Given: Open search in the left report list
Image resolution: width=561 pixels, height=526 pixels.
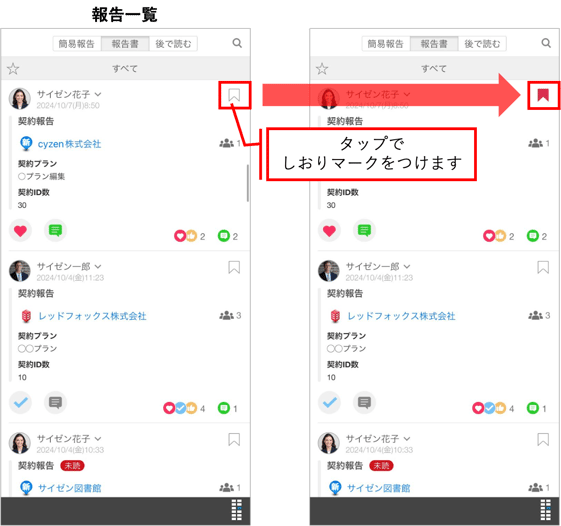Looking at the screenshot, I should pyautogui.click(x=237, y=43).
